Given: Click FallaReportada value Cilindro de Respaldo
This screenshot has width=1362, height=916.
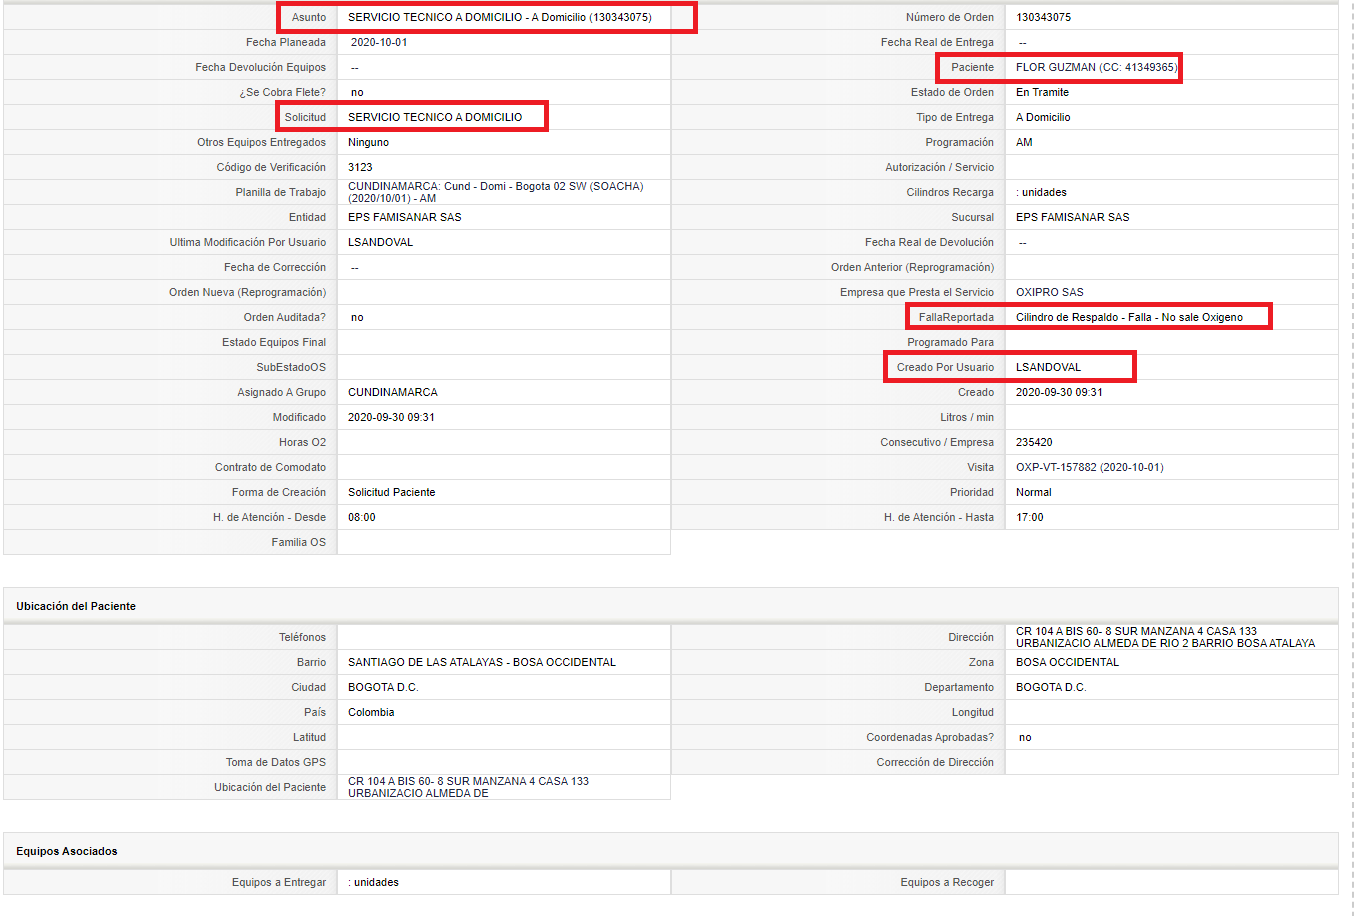Looking at the screenshot, I should click(1129, 317).
